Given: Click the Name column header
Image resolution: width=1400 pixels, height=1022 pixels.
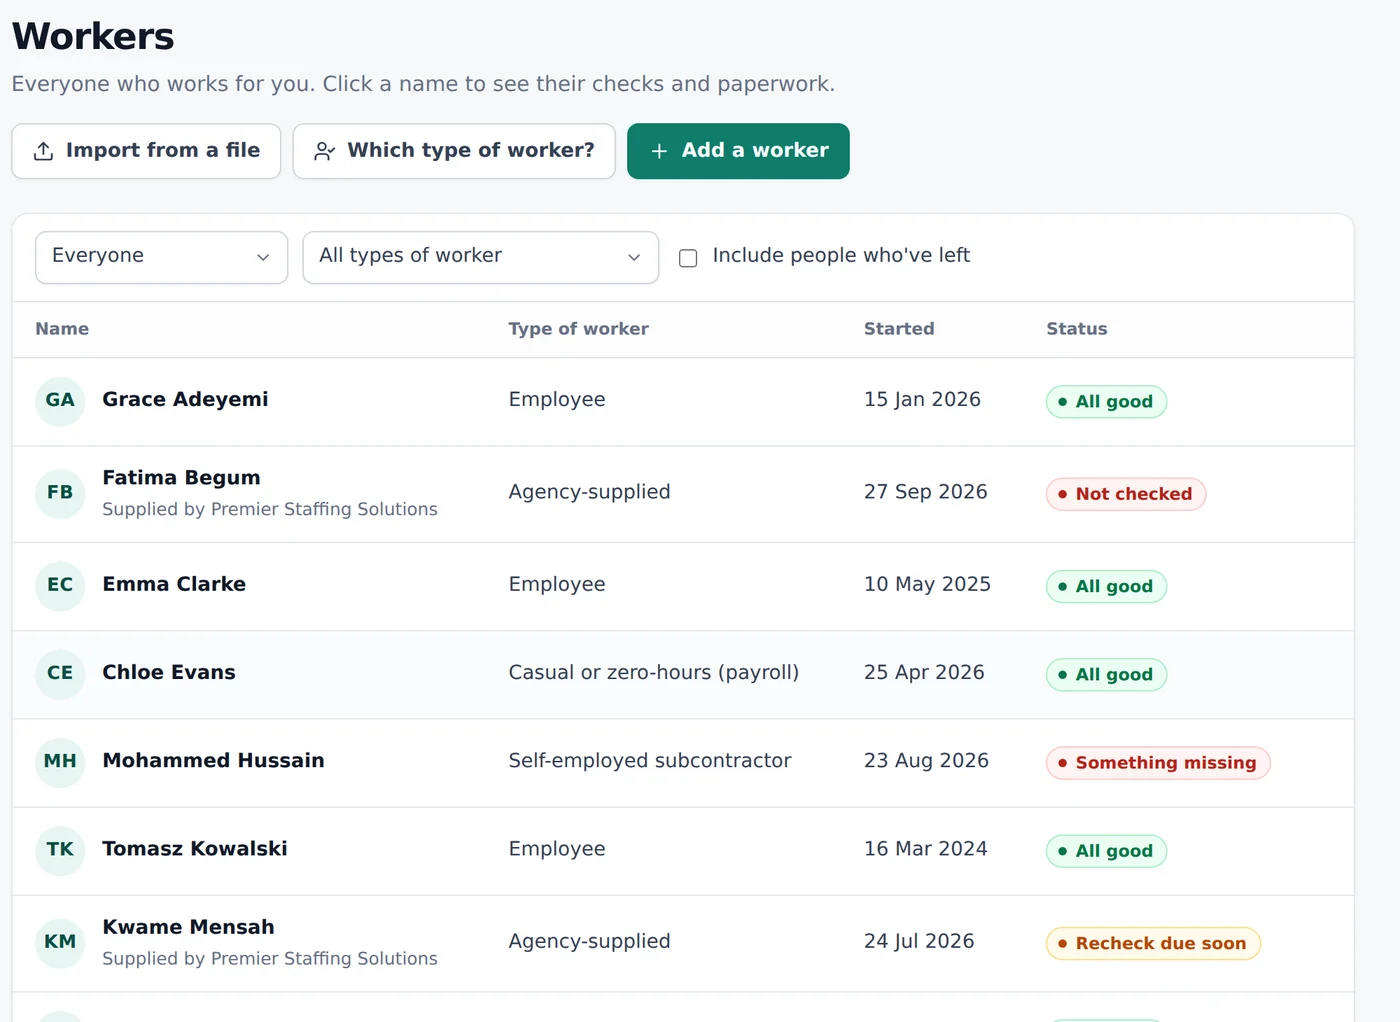Looking at the screenshot, I should tap(62, 329).
